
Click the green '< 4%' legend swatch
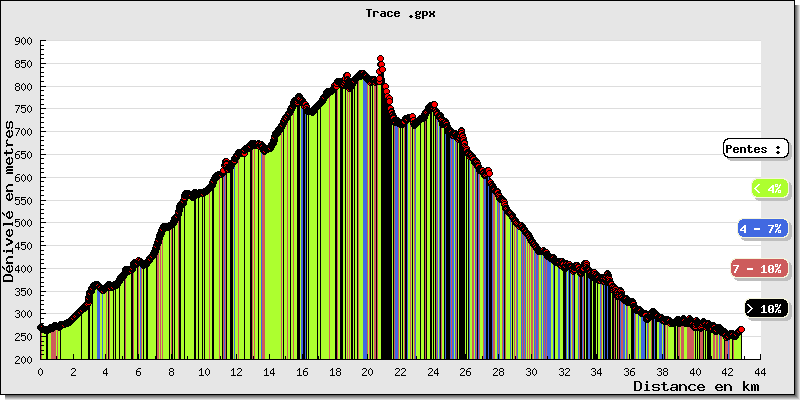click(768, 188)
